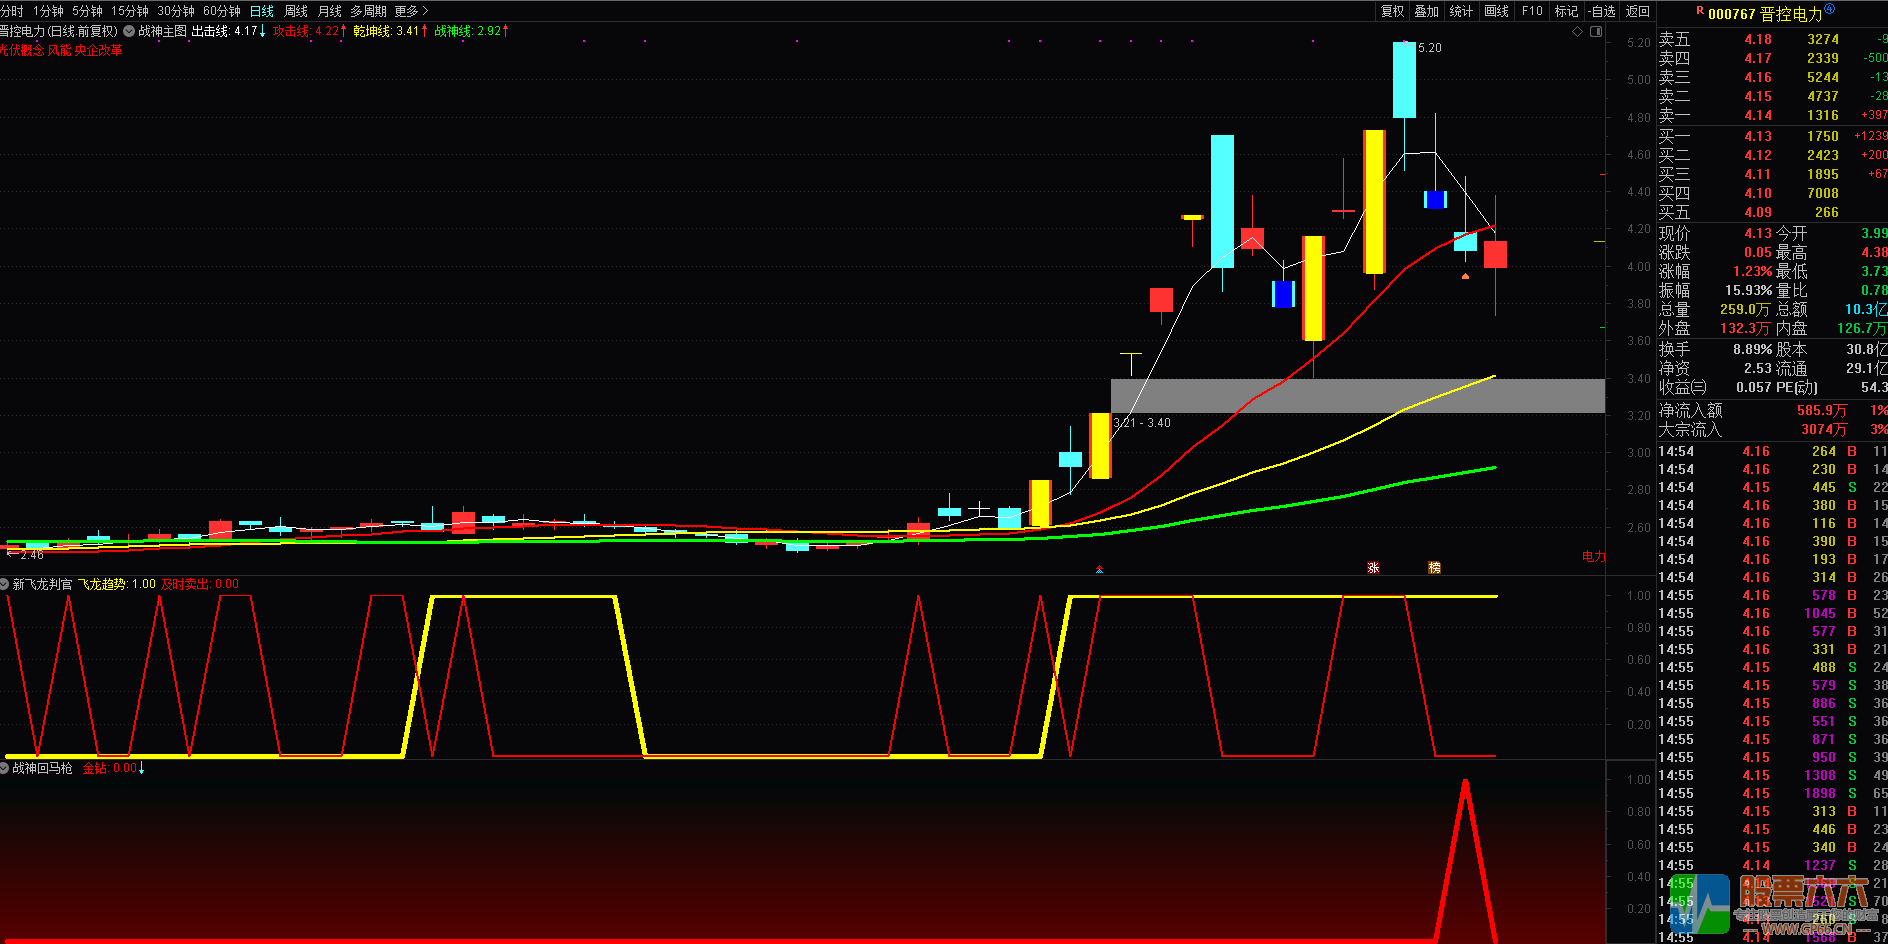Click the red R badge beside stock code
The width and height of the screenshot is (1888, 944).
click(1700, 11)
